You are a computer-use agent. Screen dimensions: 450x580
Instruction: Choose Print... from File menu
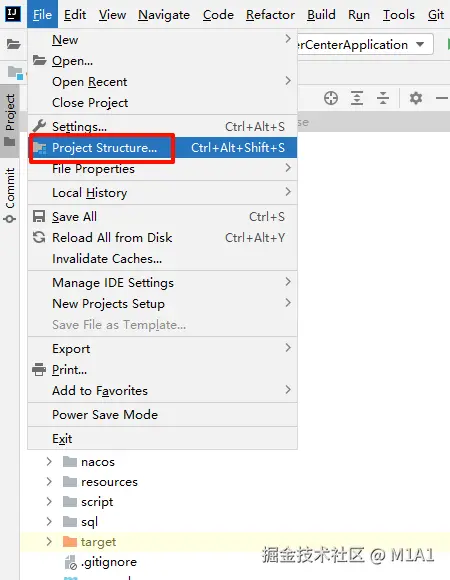tap(162, 370)
